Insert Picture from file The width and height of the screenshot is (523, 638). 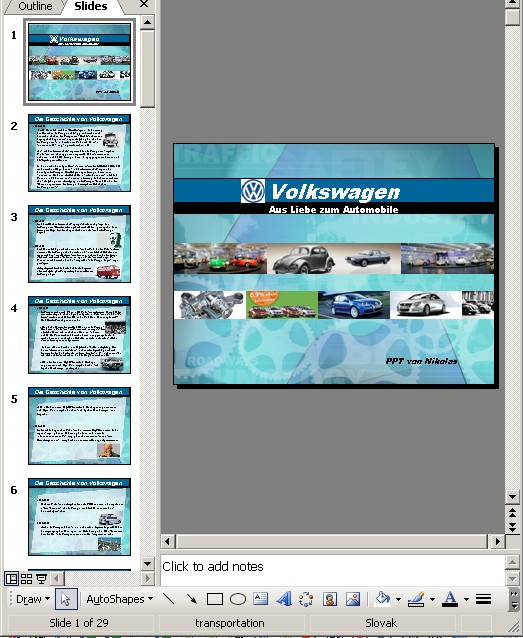(353, 599)
